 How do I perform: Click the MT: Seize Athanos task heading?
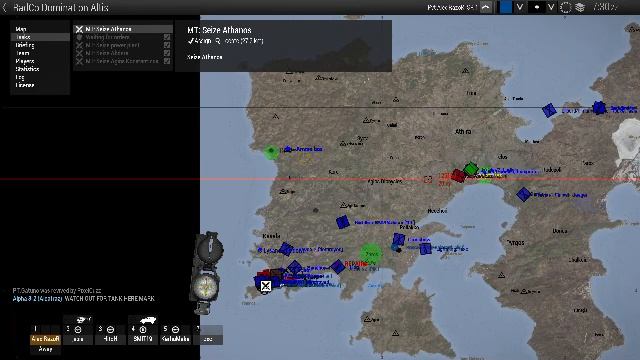219,30
